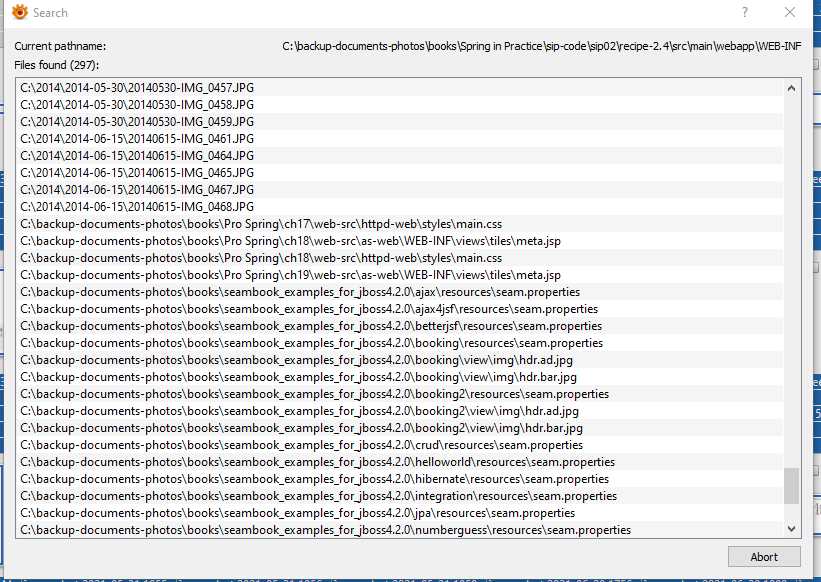Select booking2\view\img\hdr.ad.jpg row
Viewport: 821px width, 582px height.
click(401, 411)
